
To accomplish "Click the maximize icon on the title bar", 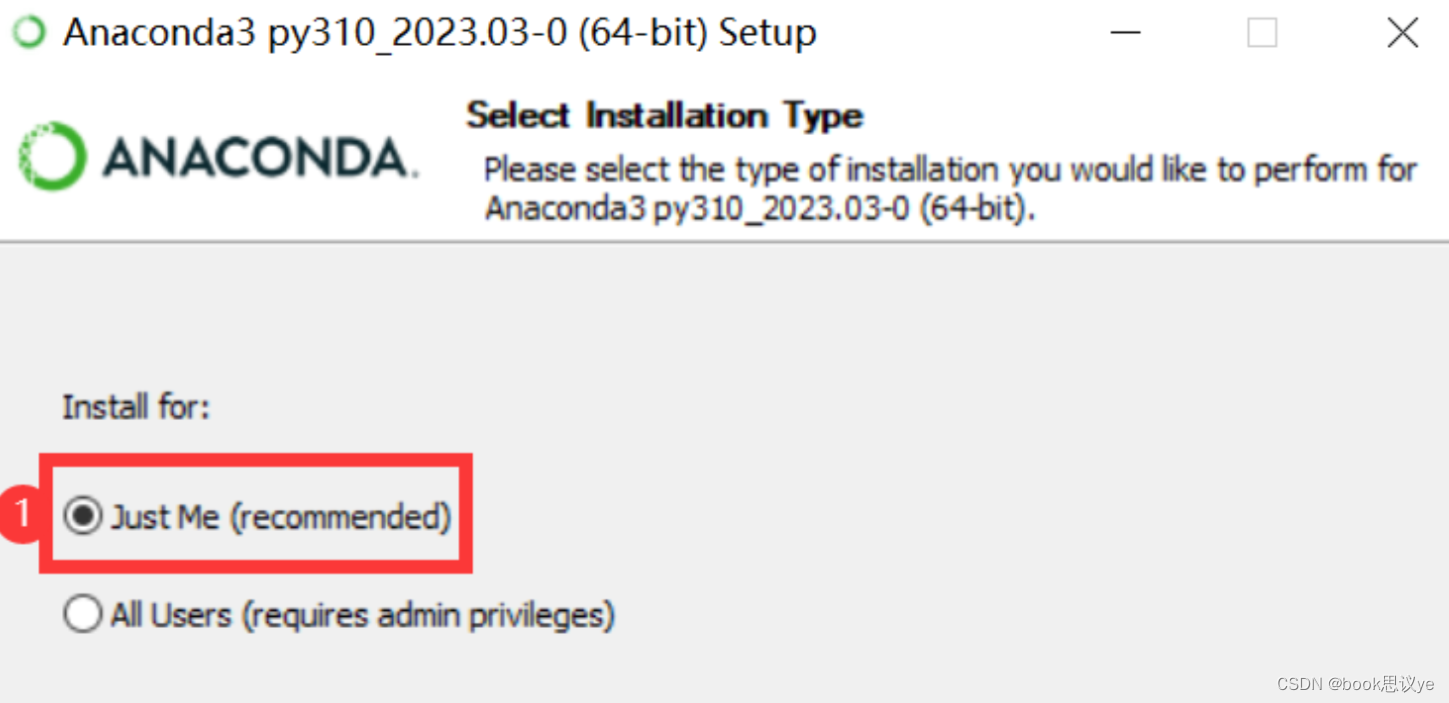I will [1261, 33].
